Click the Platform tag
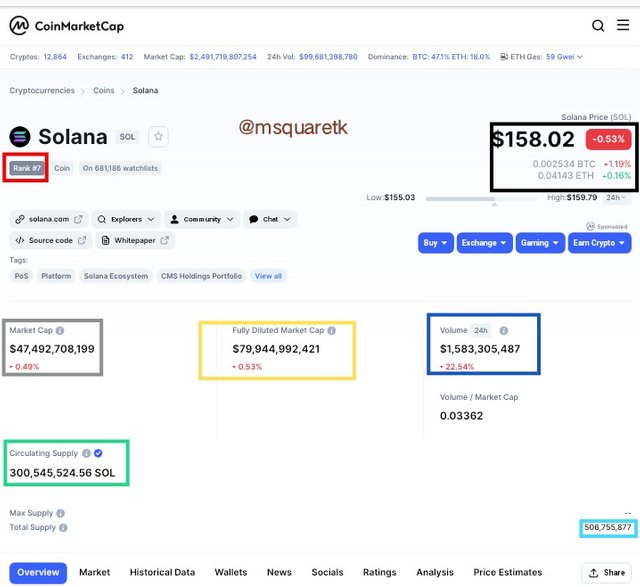Screen dimensions: 640x587 [x=56, y=276]
